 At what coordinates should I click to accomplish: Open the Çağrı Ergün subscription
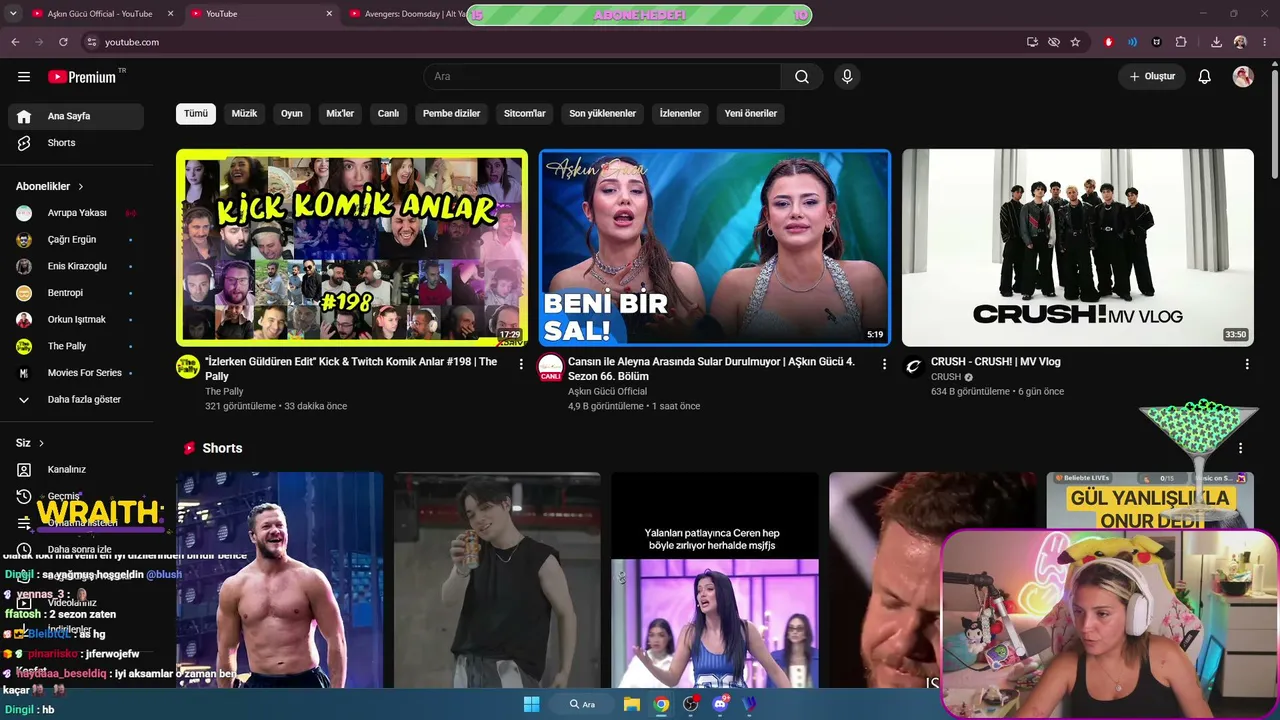click(x=76, y=240)
